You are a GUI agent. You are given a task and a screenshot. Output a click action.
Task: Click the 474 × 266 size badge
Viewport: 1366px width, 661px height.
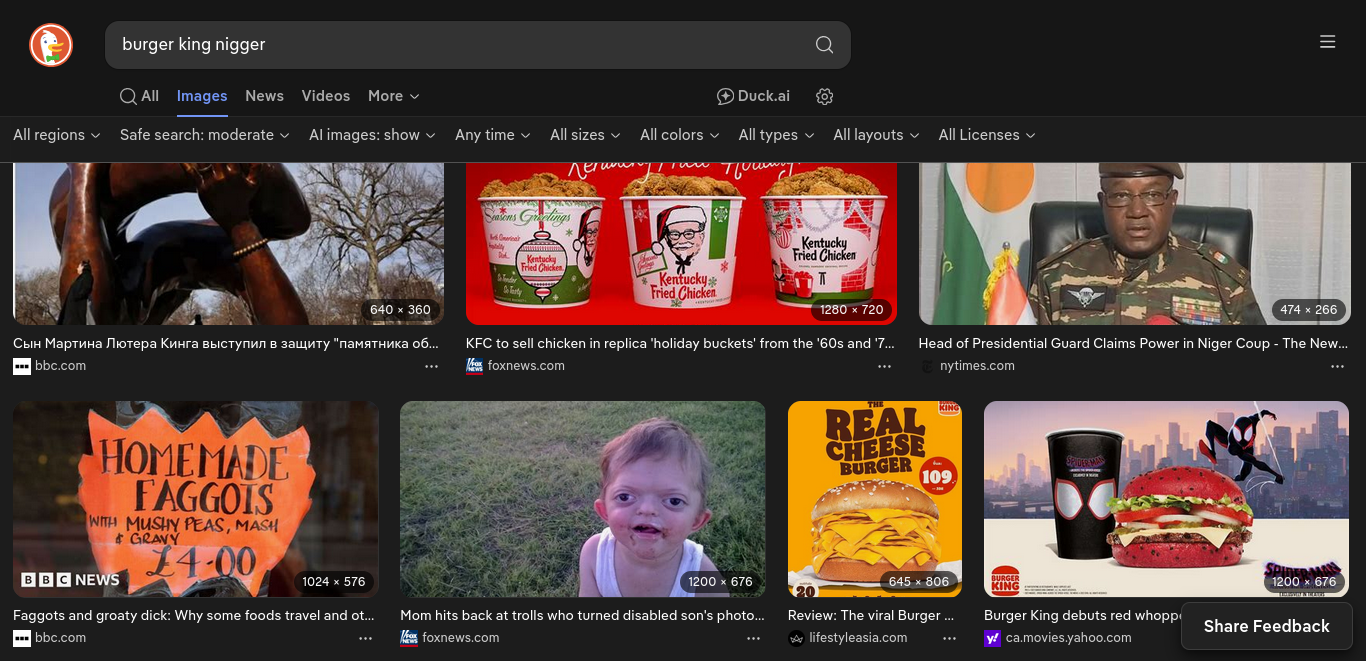[x=1309, y=309]
